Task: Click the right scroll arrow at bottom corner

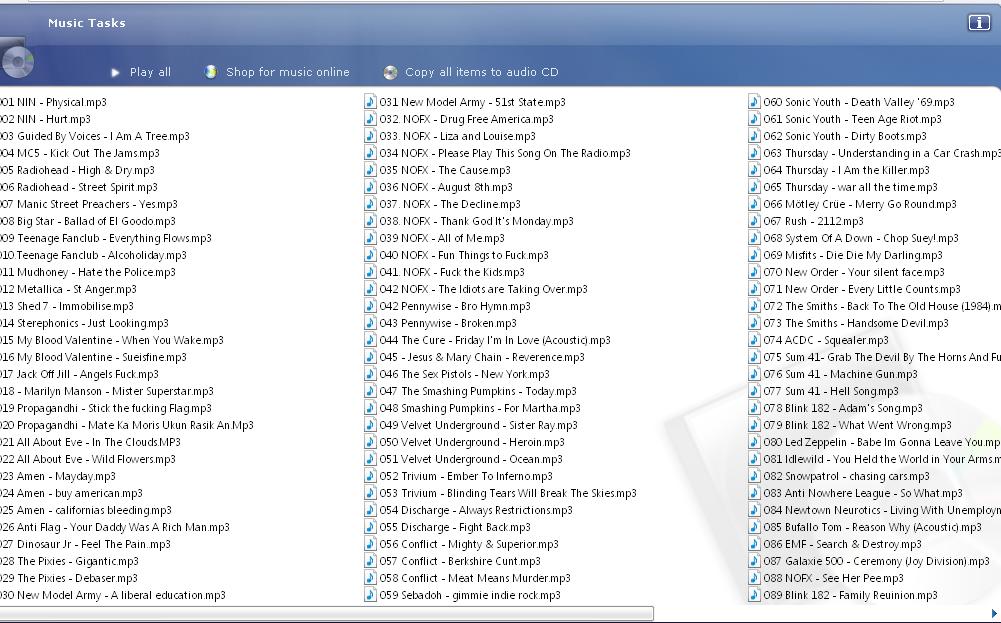Action: [x=994, y=613]
